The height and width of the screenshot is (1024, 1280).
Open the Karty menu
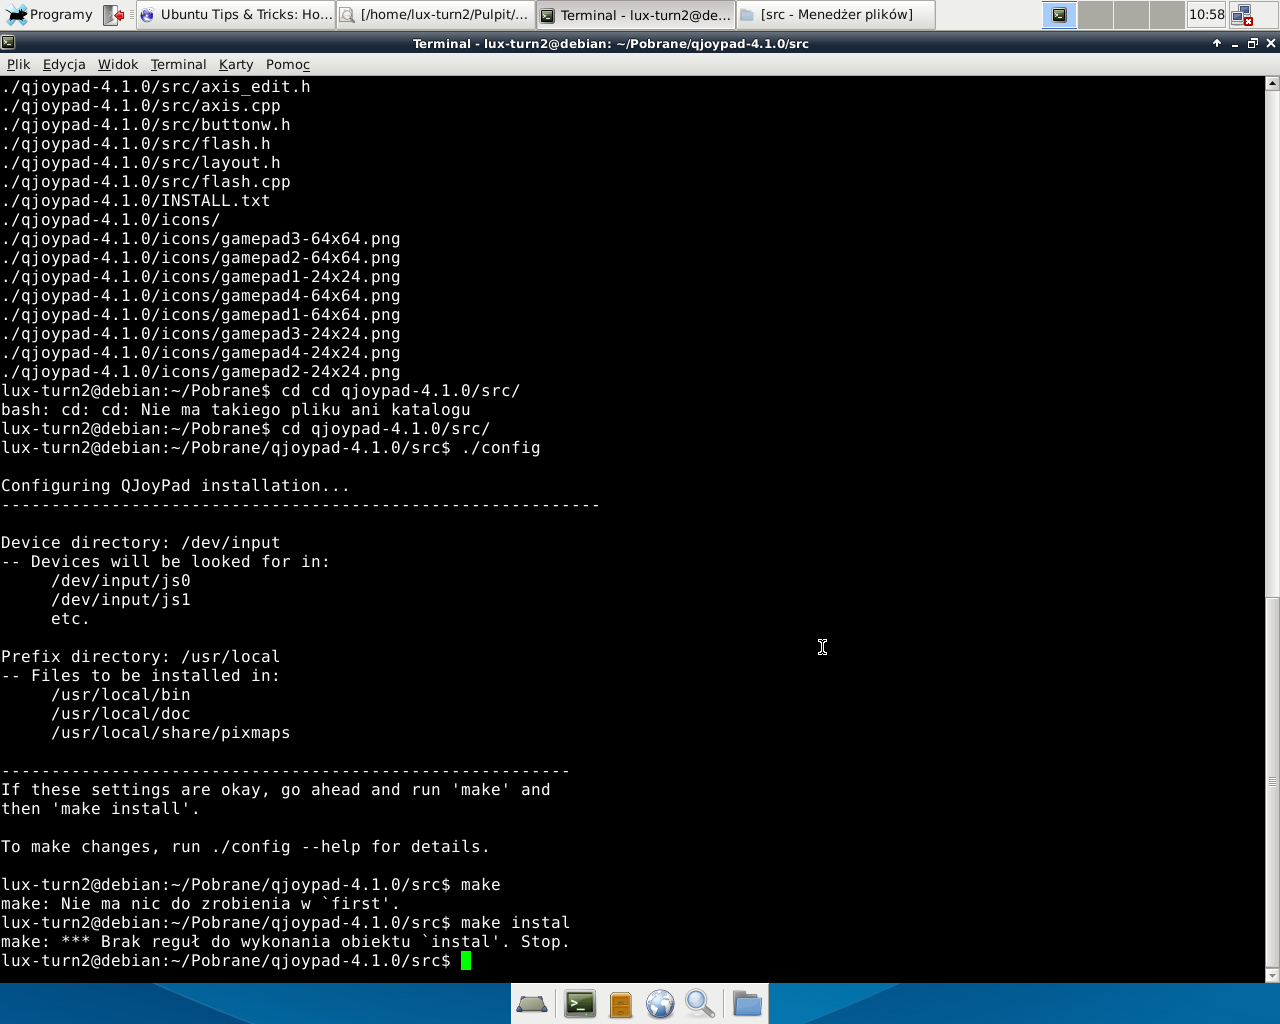(236, 64)
